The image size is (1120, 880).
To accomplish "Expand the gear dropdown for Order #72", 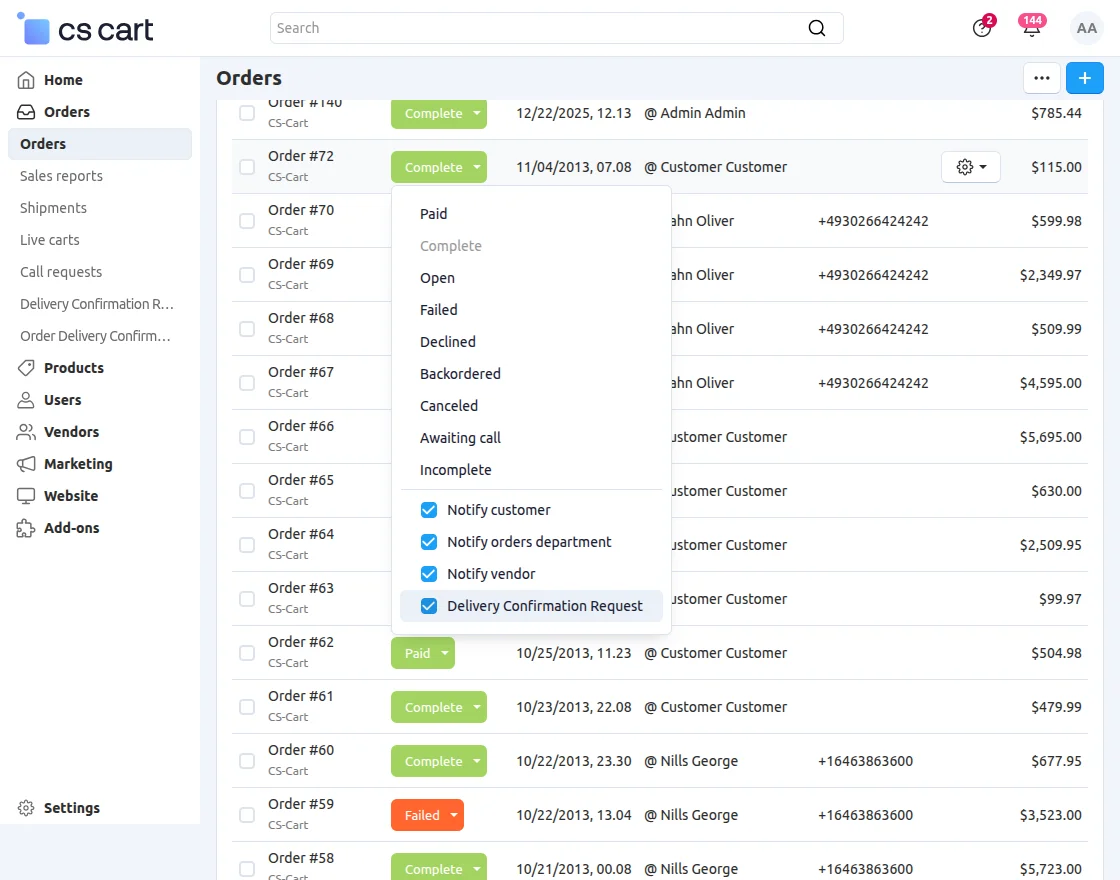I will pyautogui.click(x=970, y=167).
